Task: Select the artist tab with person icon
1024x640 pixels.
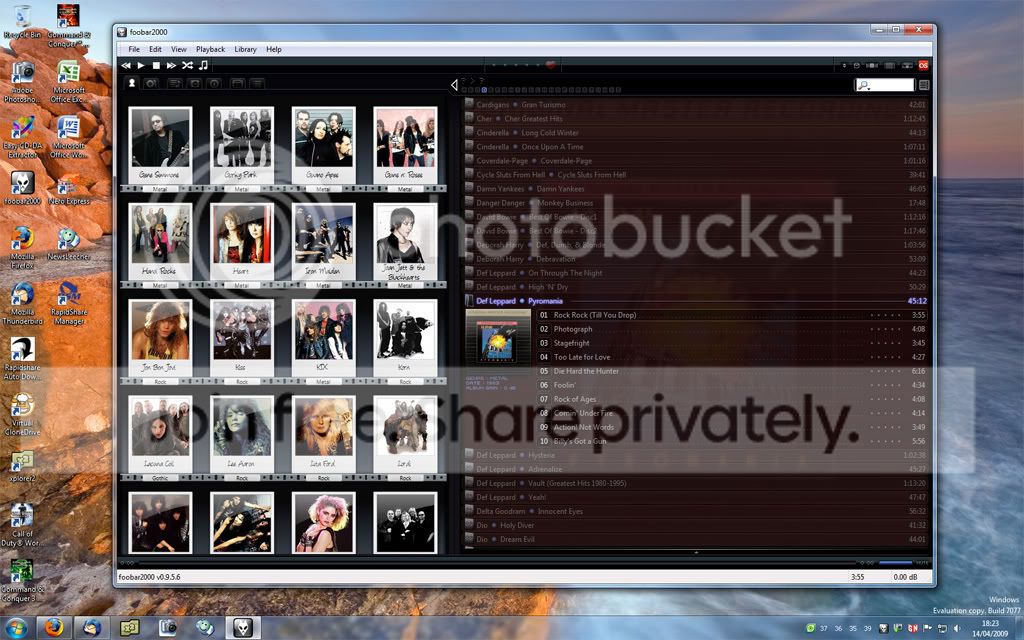Action: [132, 84]
